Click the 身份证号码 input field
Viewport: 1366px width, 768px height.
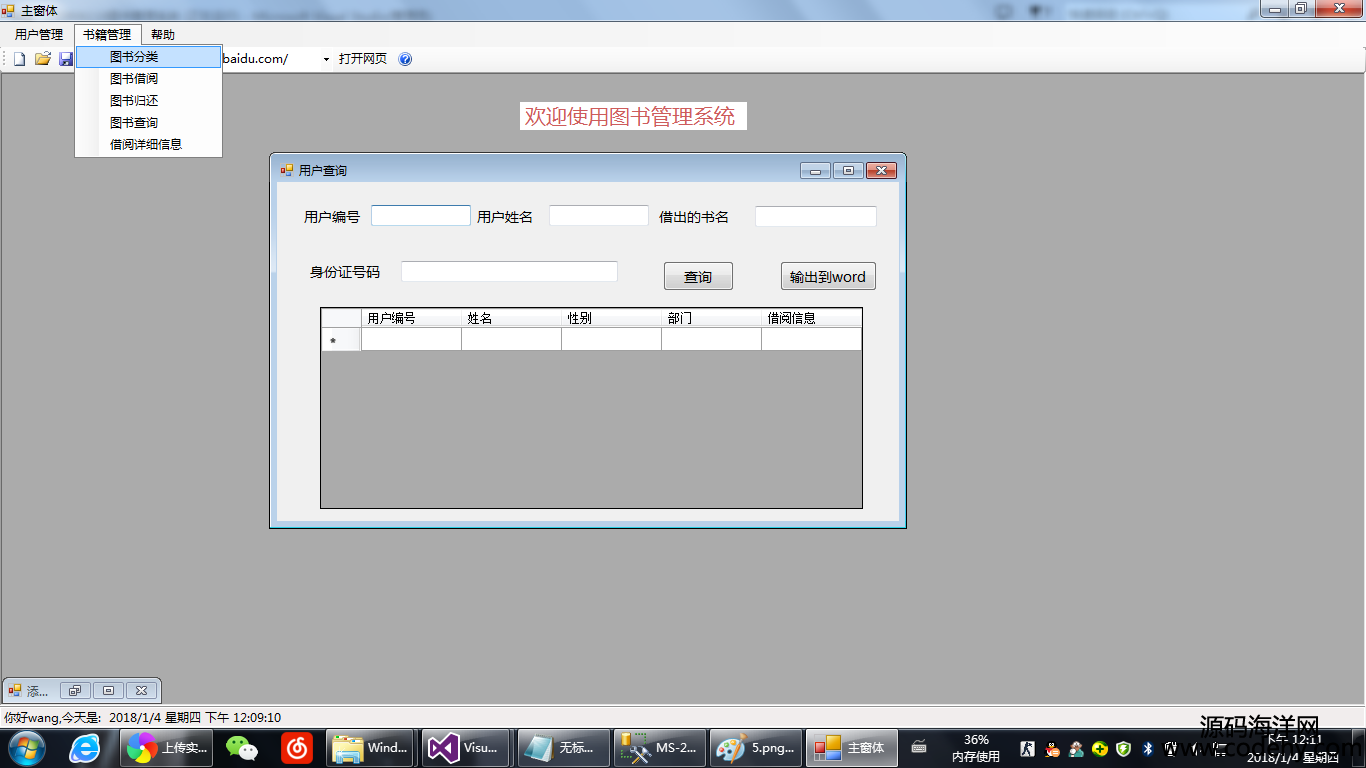pyautogui.click(x=509, y=272)
